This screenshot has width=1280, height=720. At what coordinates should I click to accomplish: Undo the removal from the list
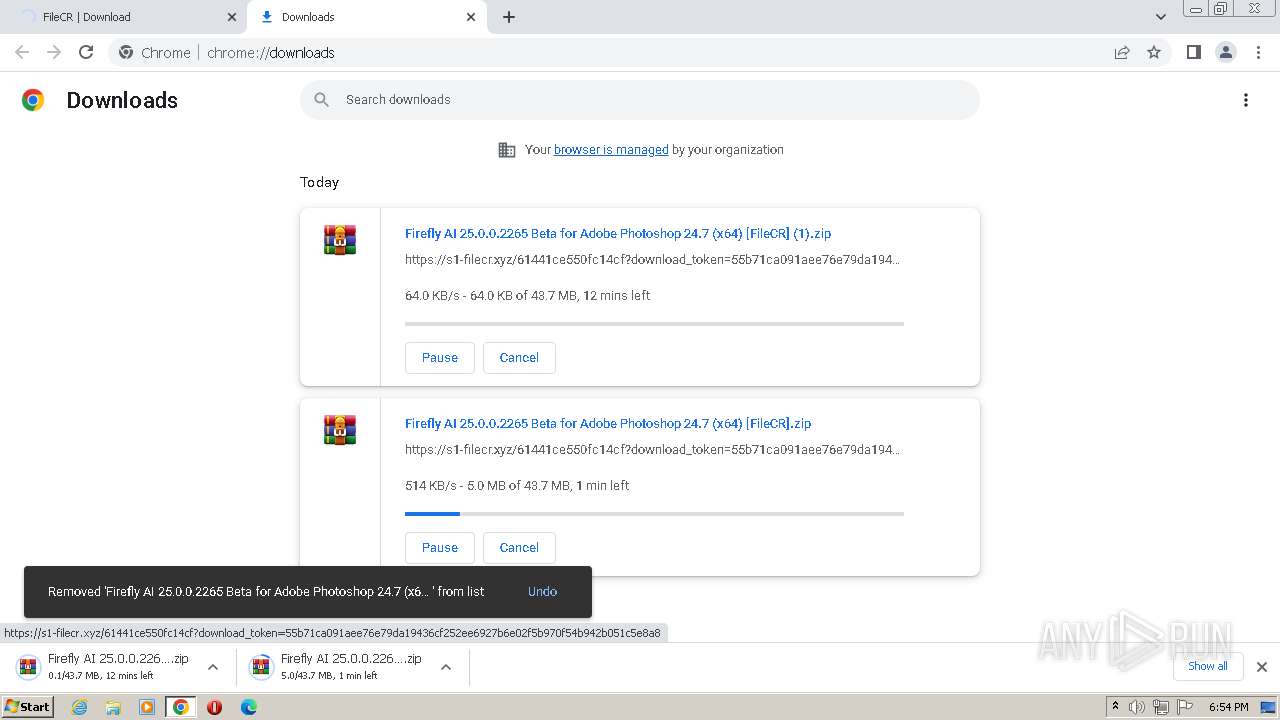[542, 592]
